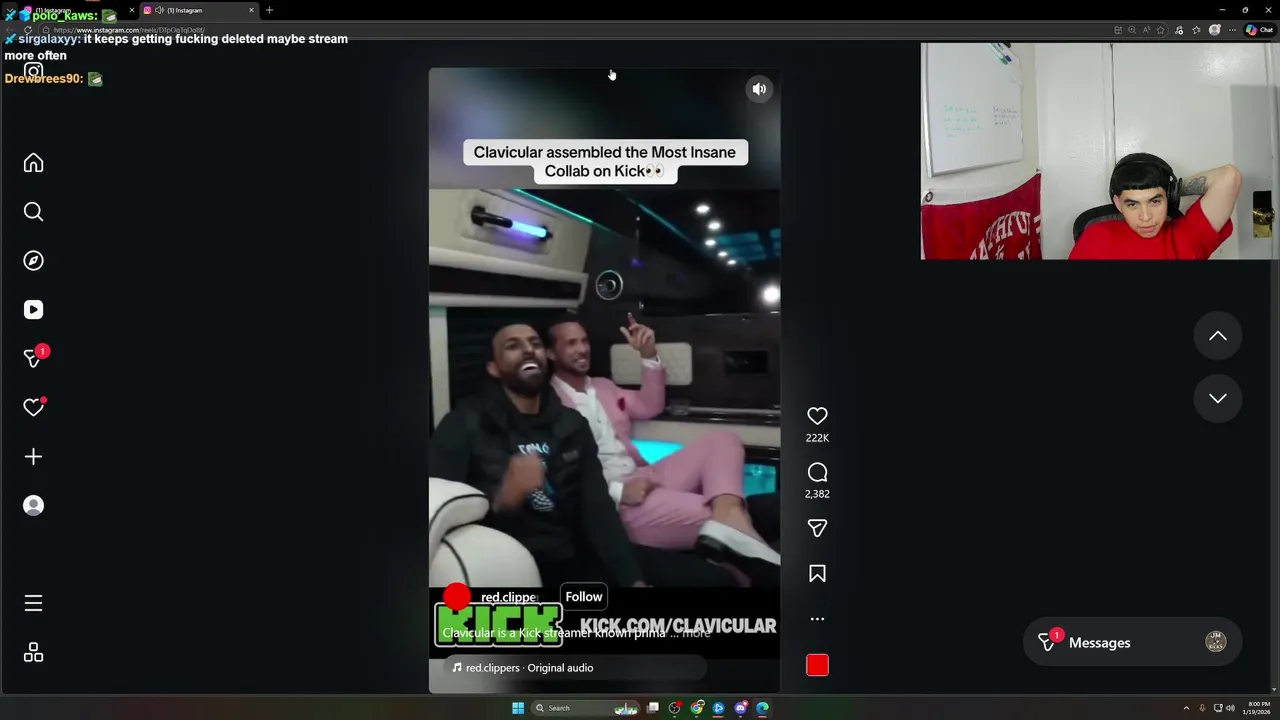Open Notifications heart icon in sidebar

[33, 407]
